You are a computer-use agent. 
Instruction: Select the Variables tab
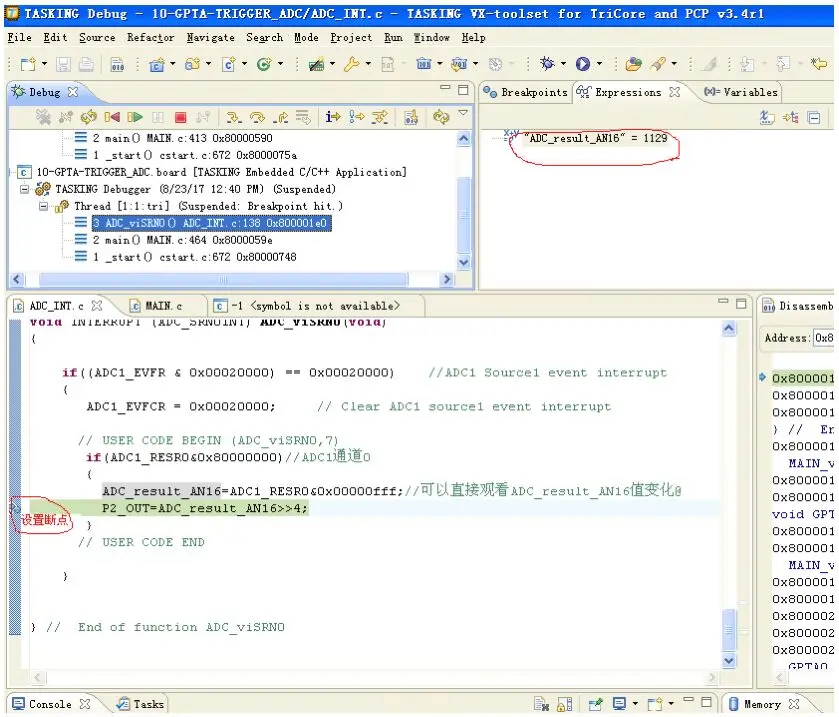point(741,92)
